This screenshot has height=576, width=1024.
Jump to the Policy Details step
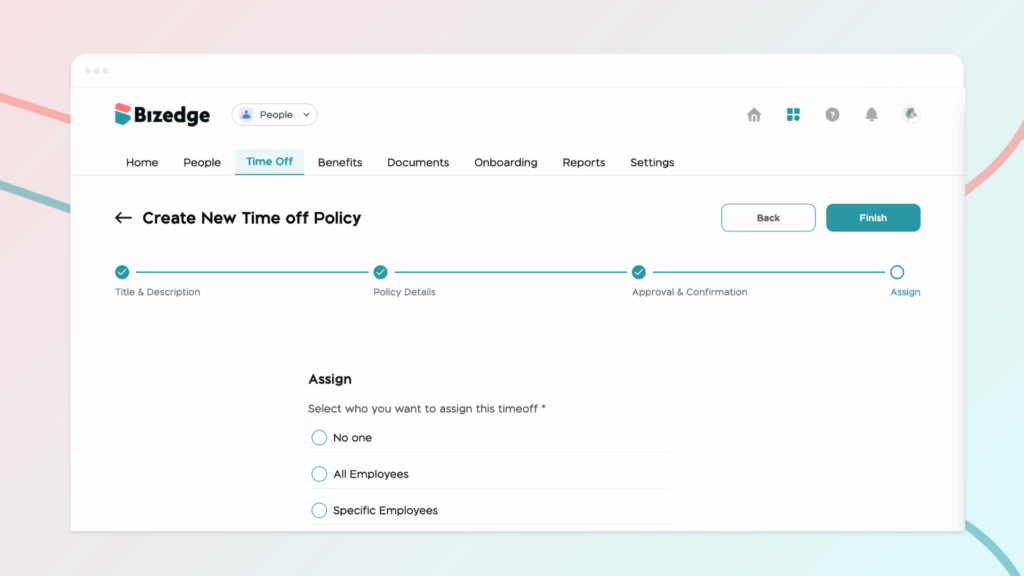380,272
